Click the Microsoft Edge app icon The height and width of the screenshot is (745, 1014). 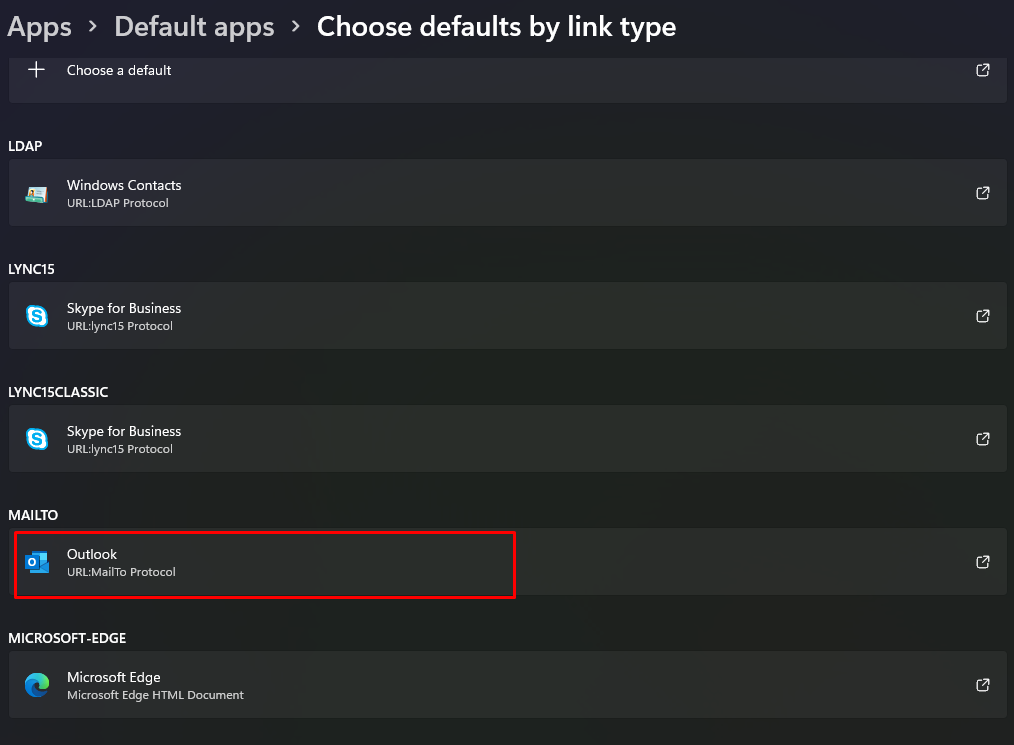[x=37, y=685]
